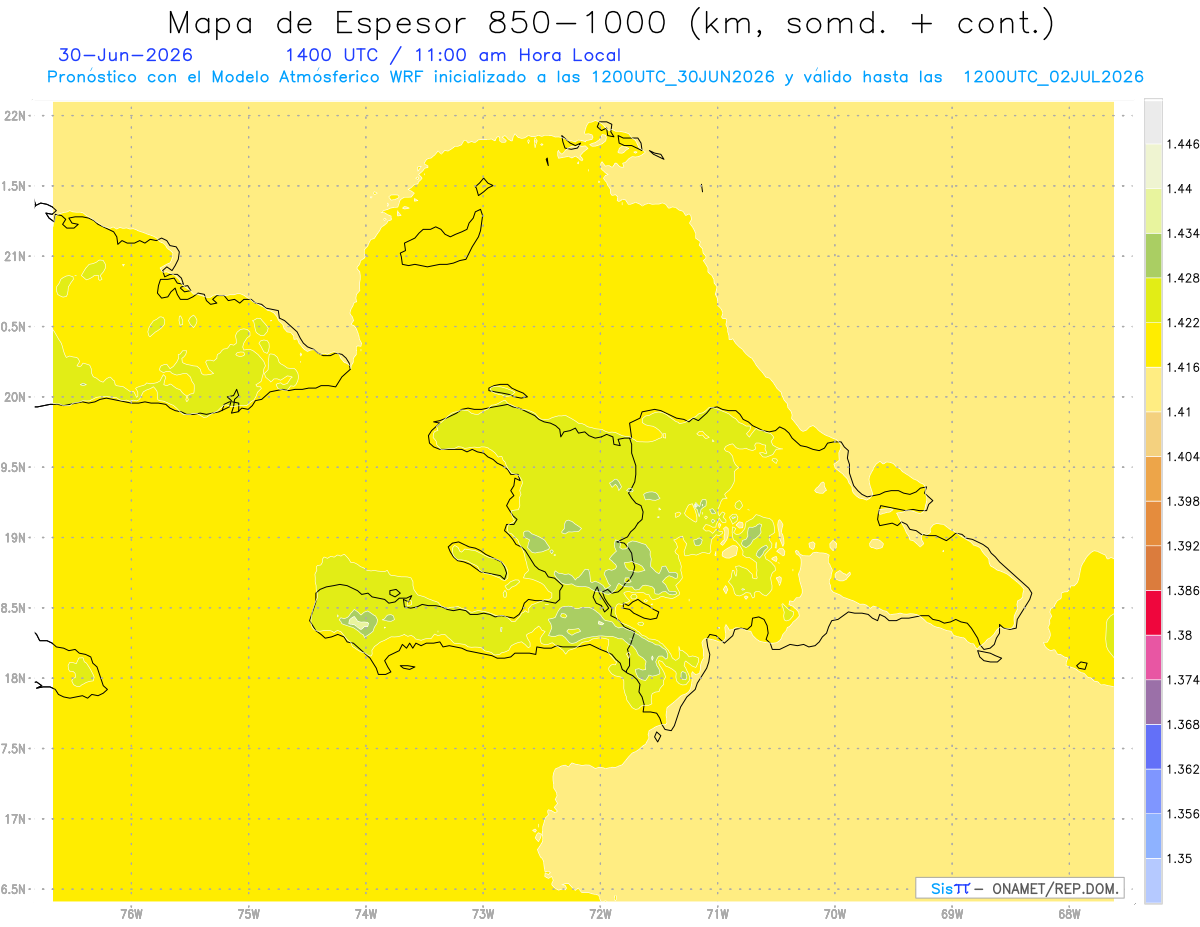Click the '74W' longitude label

pyautogui.click(x=365, y=914)
